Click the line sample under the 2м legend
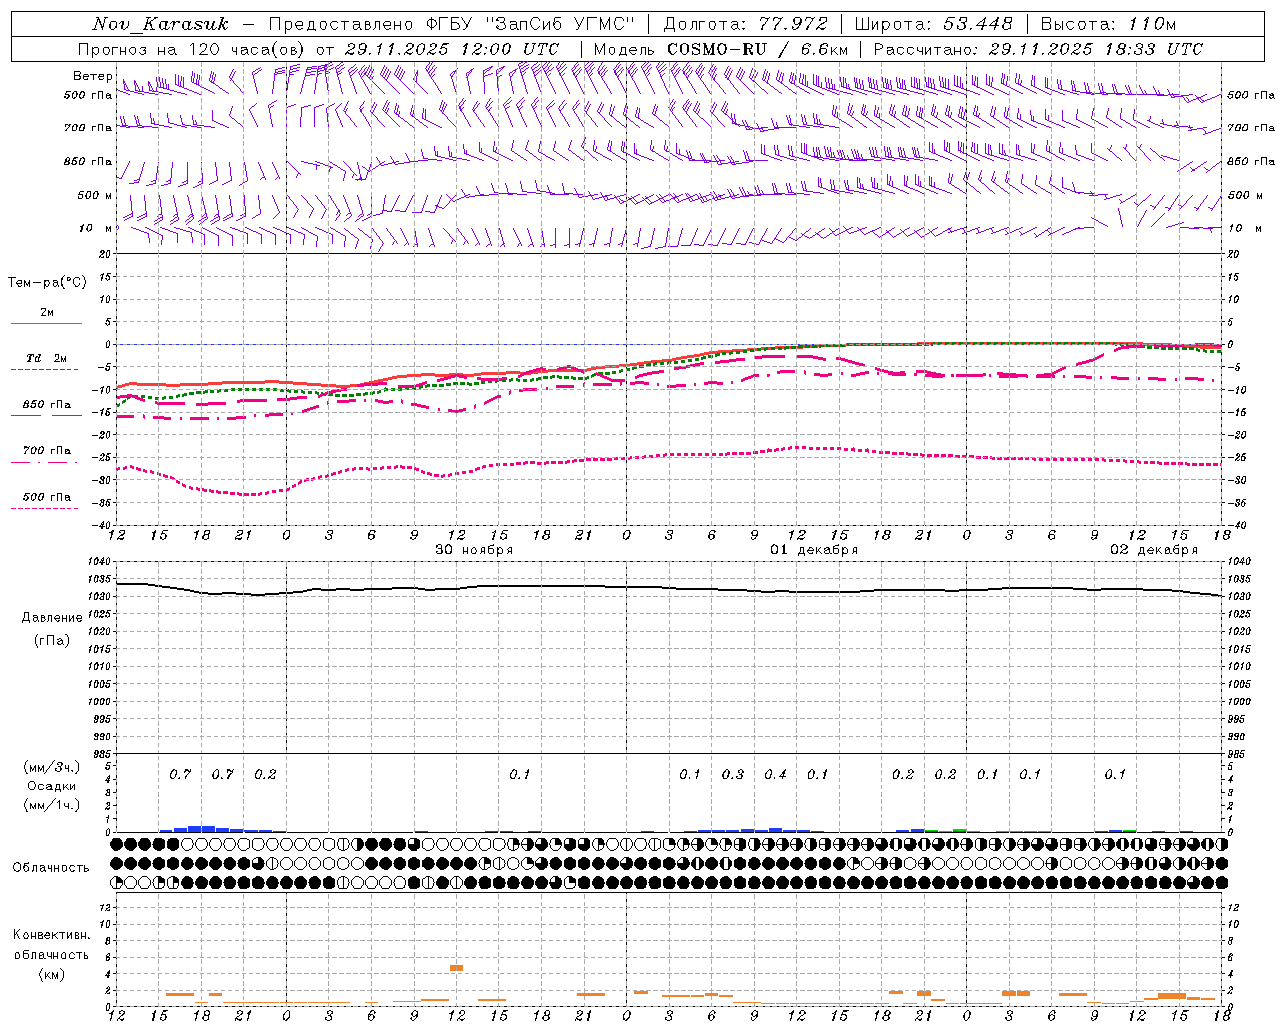Screen dimensions: 1280x1024 tap(46, 323)
